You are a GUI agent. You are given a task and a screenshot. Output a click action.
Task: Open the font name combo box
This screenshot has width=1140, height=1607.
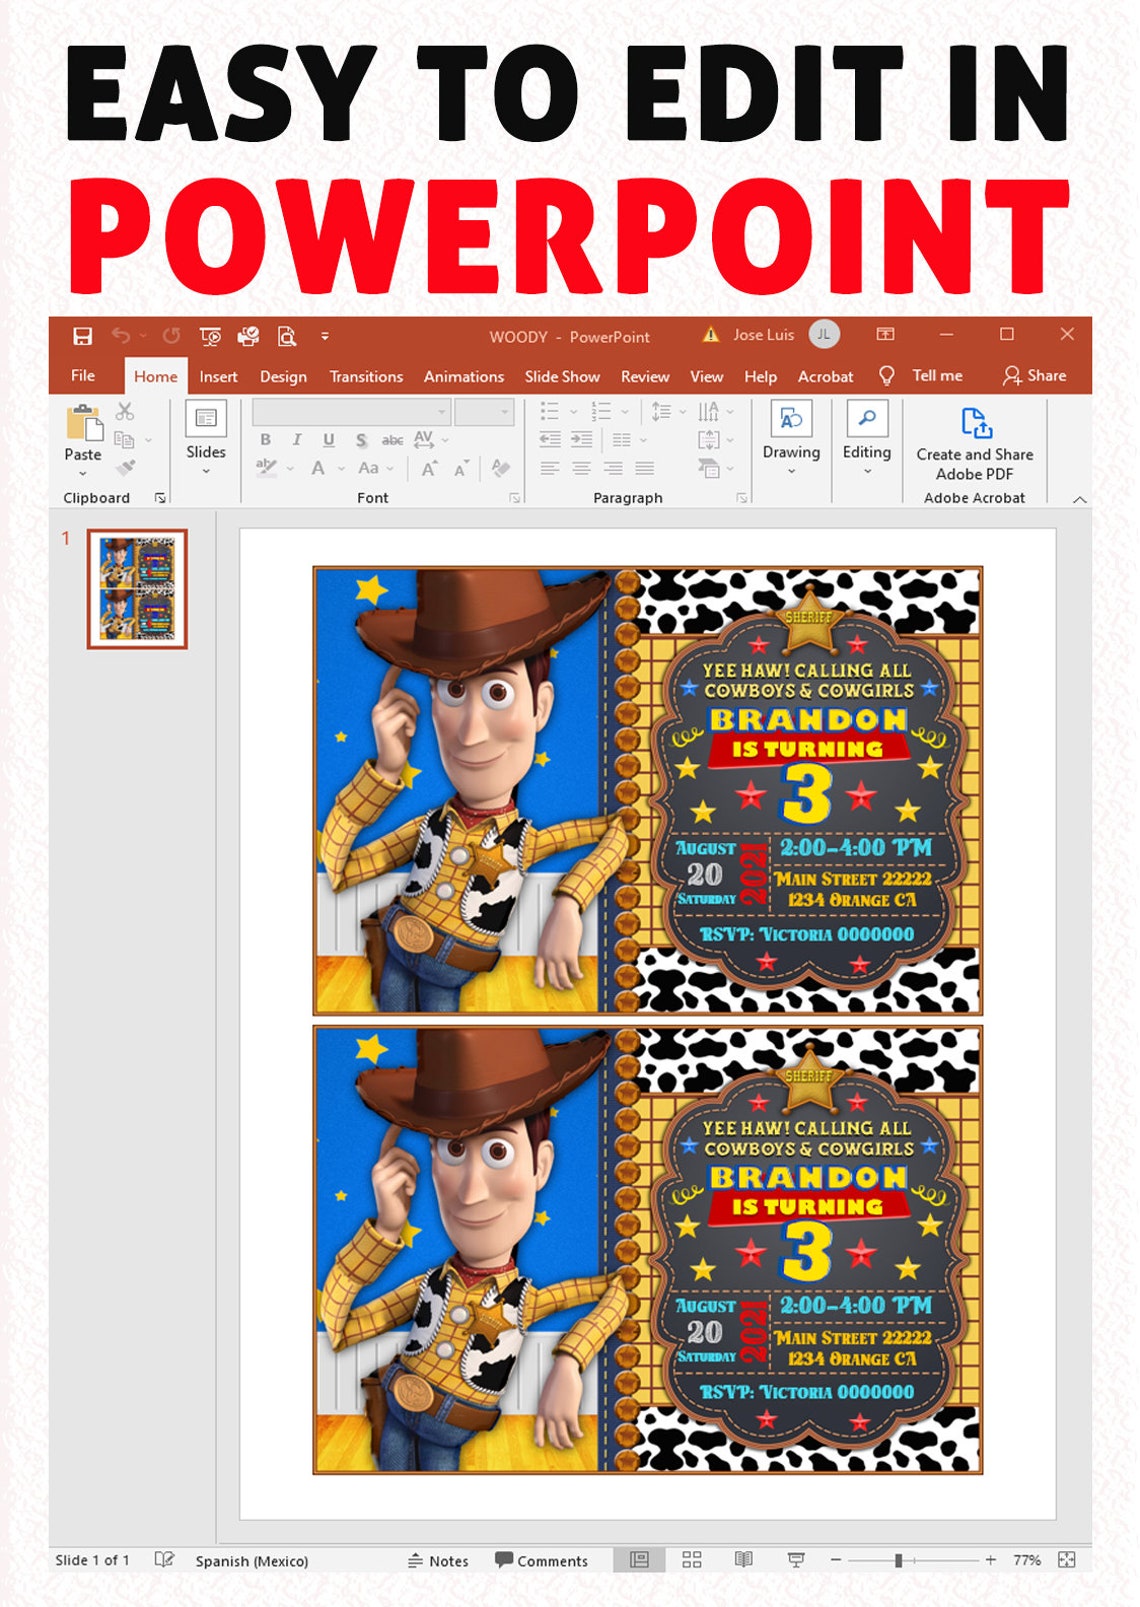350,411
